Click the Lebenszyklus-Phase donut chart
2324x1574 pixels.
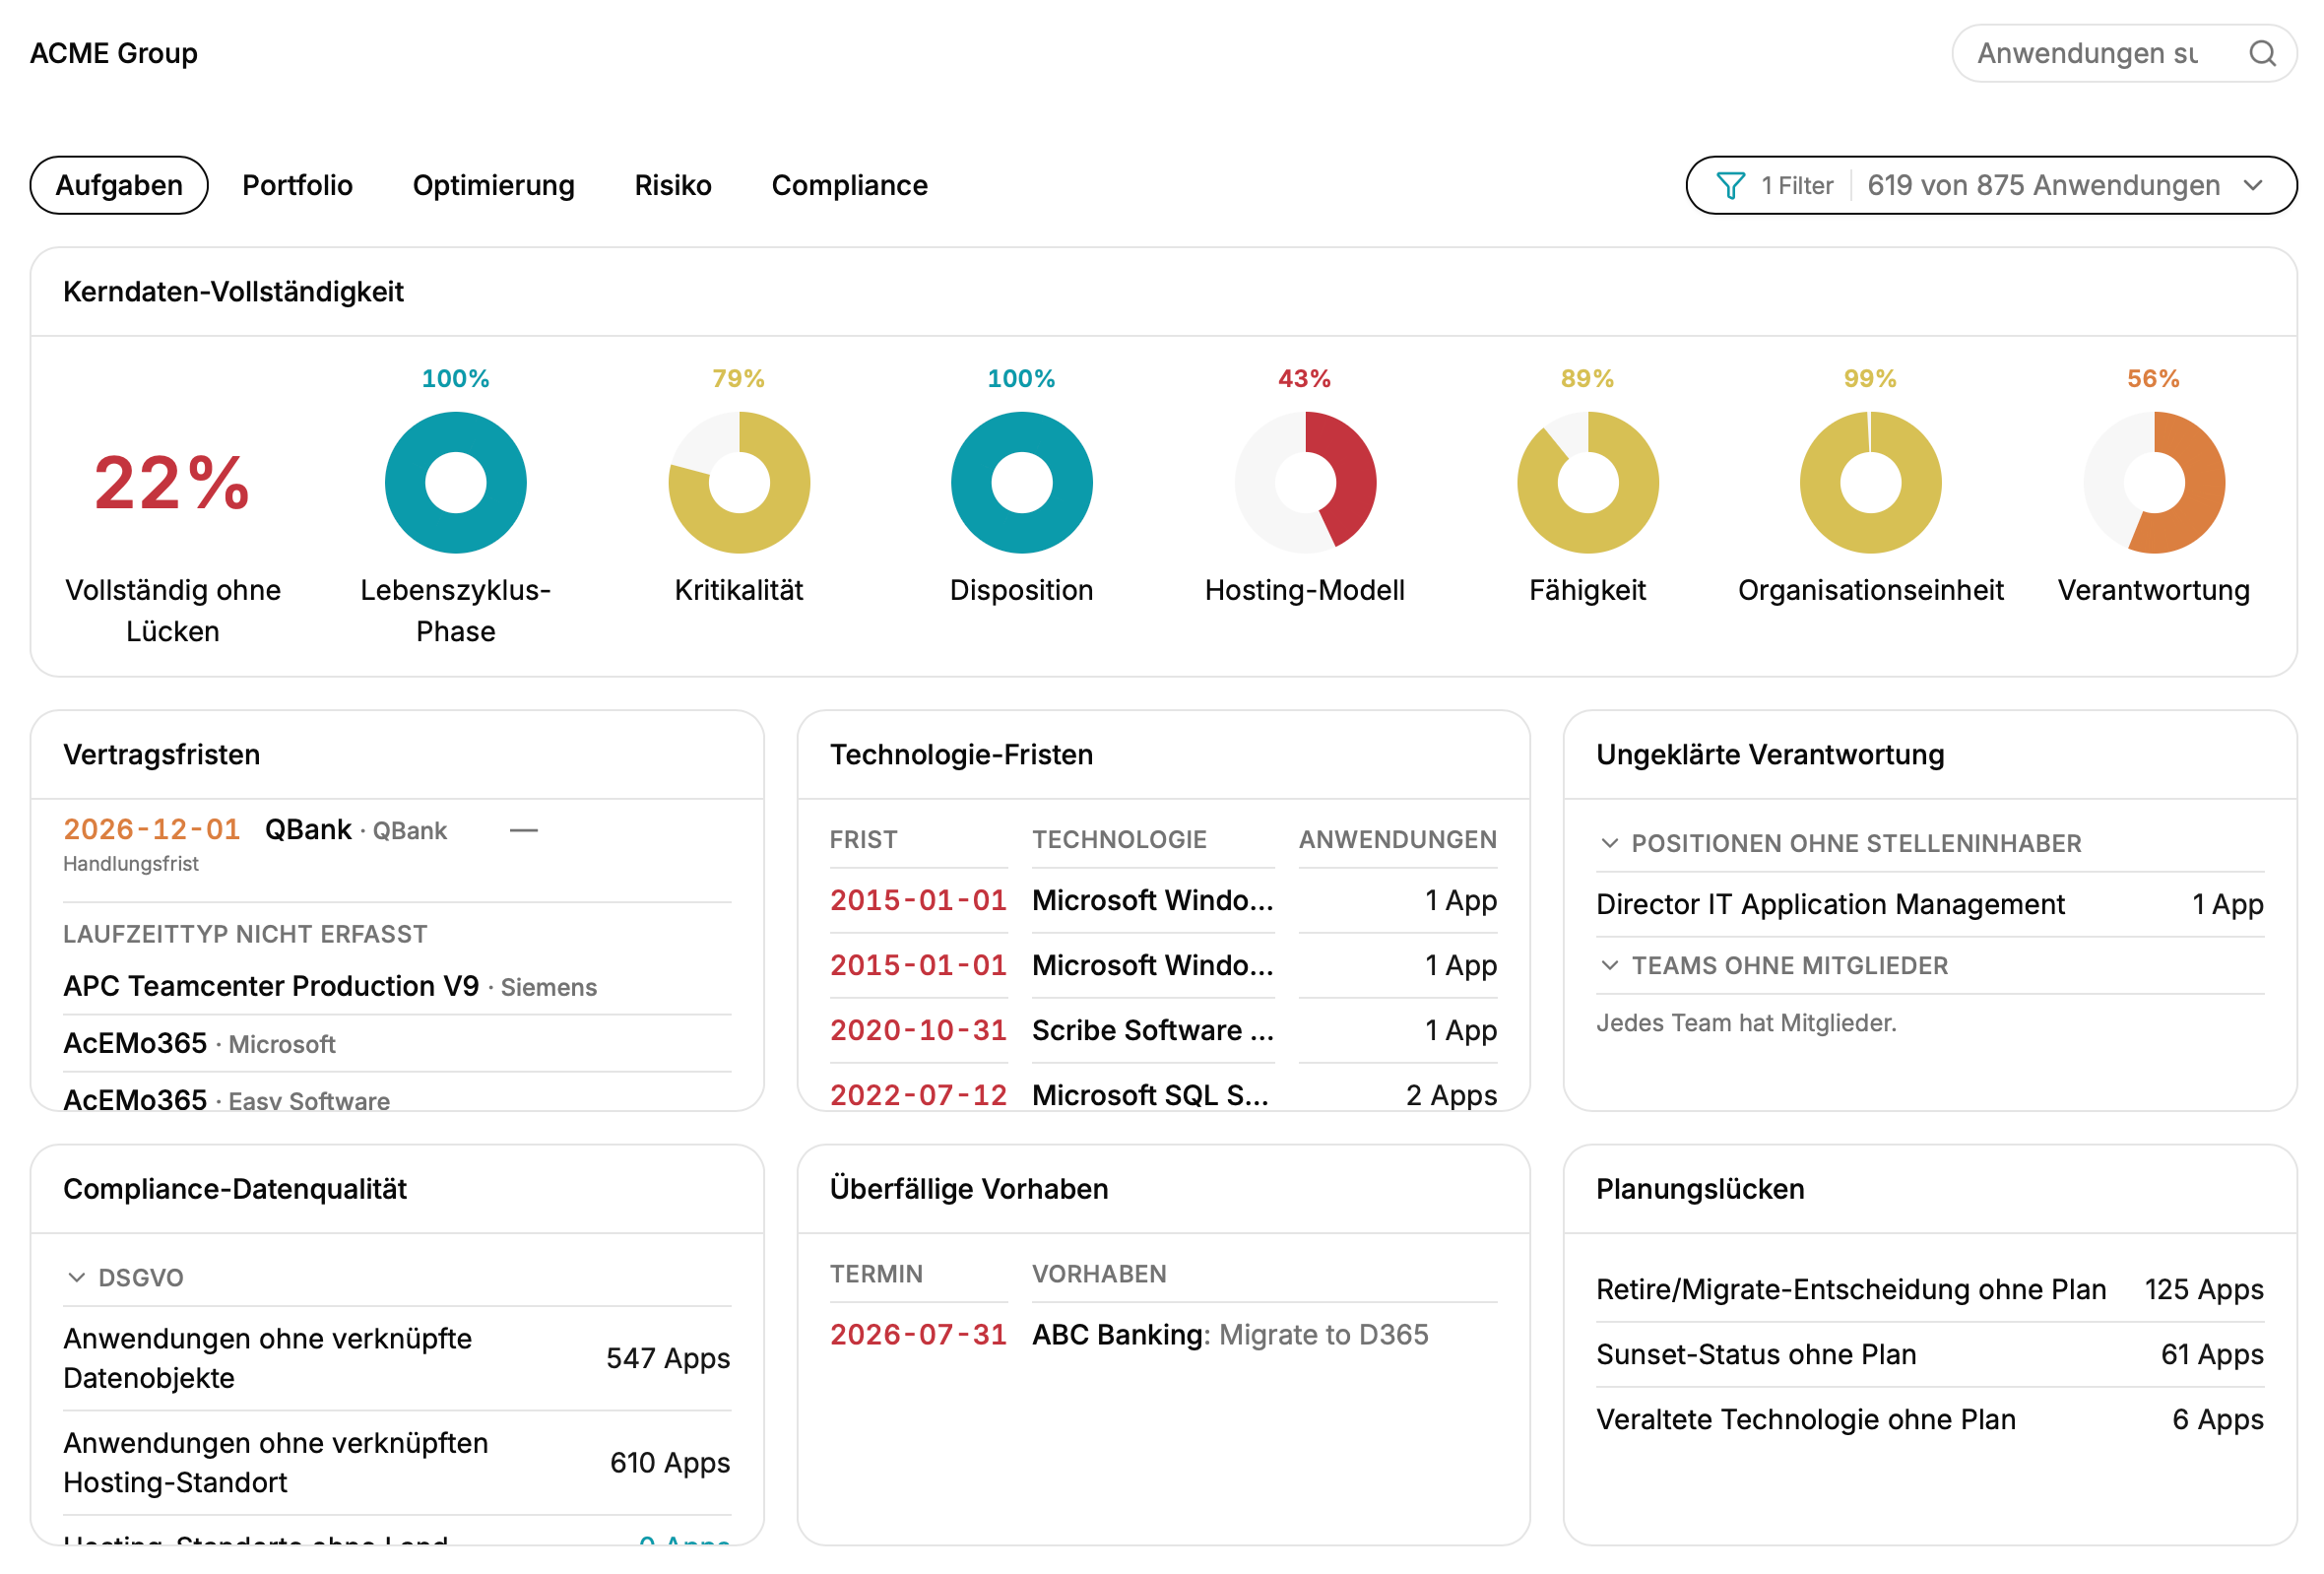(x=456, y=482)
